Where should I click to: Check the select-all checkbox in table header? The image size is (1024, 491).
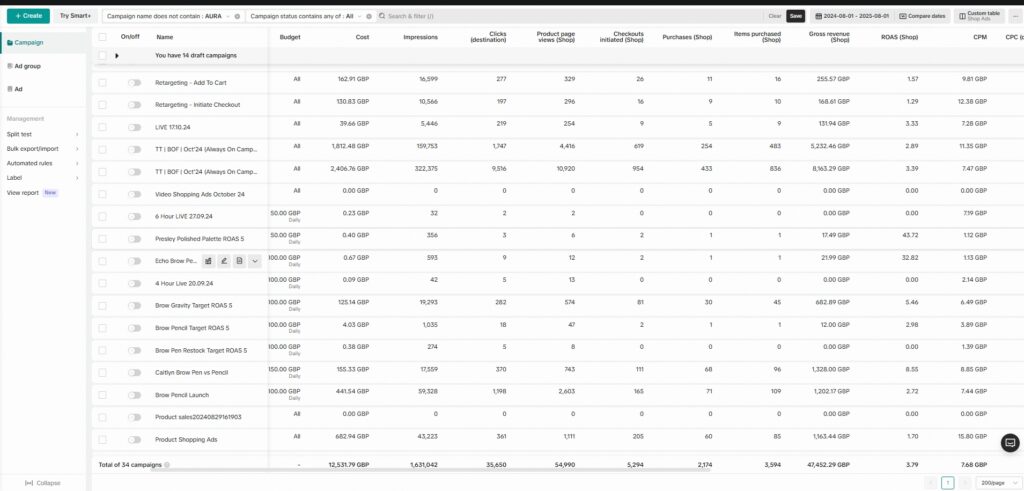point(102,36)
